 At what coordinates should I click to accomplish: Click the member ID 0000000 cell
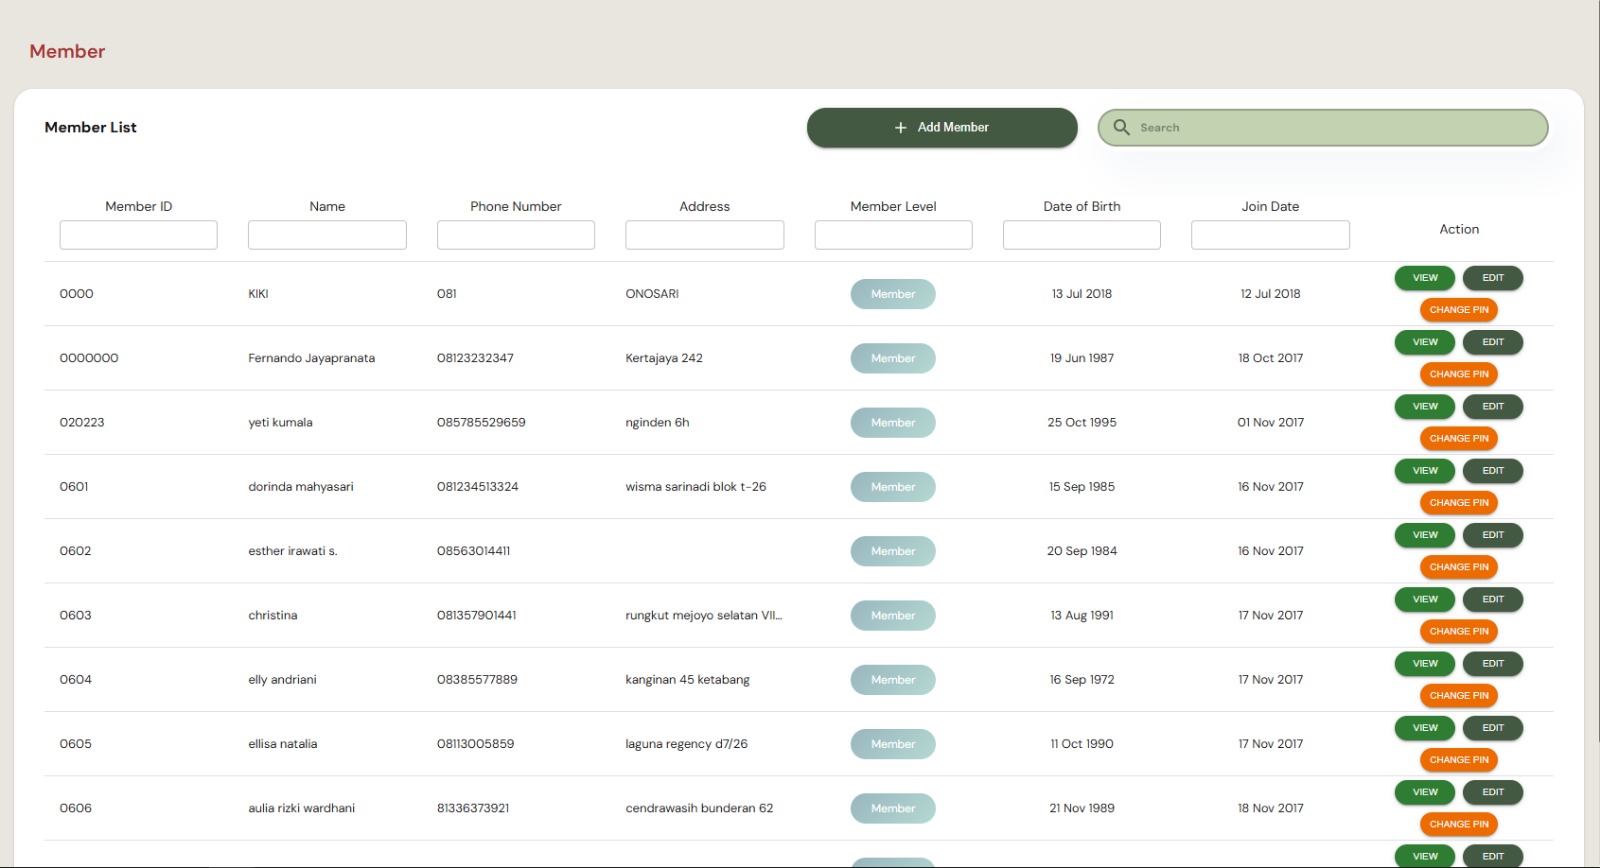89,358
